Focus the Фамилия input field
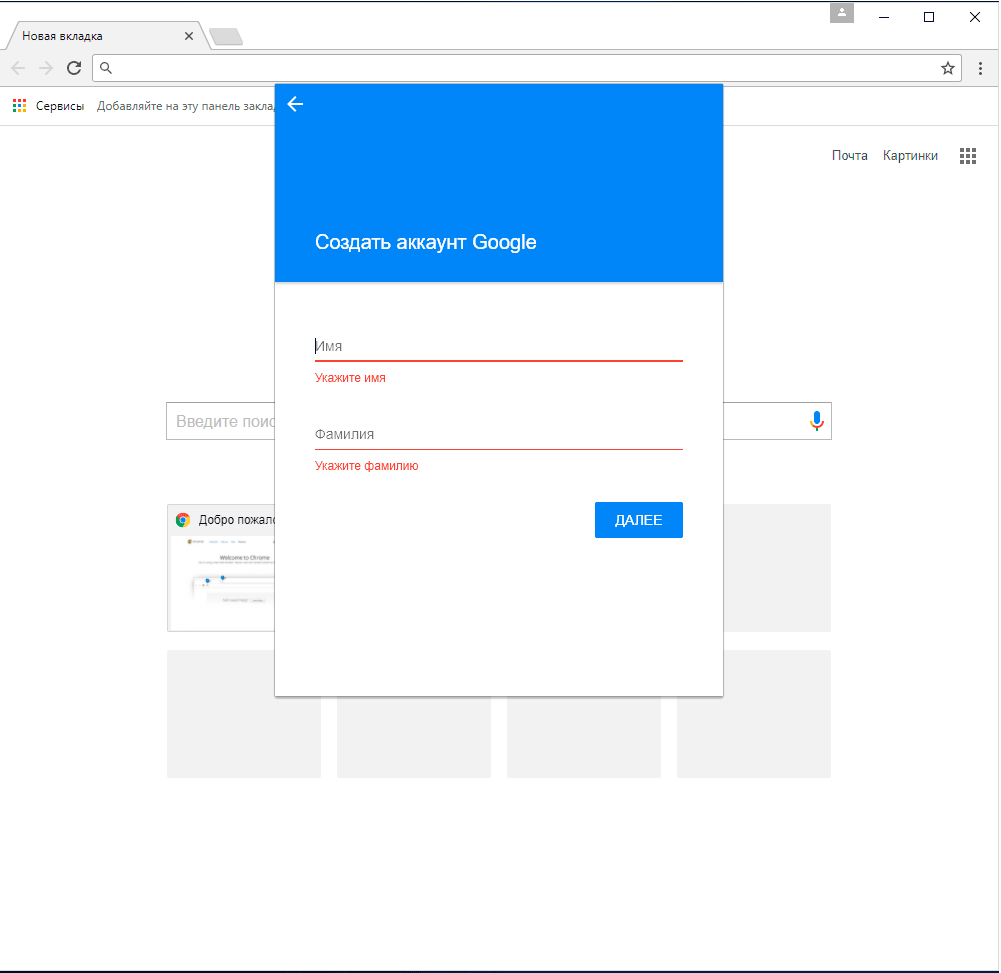 point(498,435)
